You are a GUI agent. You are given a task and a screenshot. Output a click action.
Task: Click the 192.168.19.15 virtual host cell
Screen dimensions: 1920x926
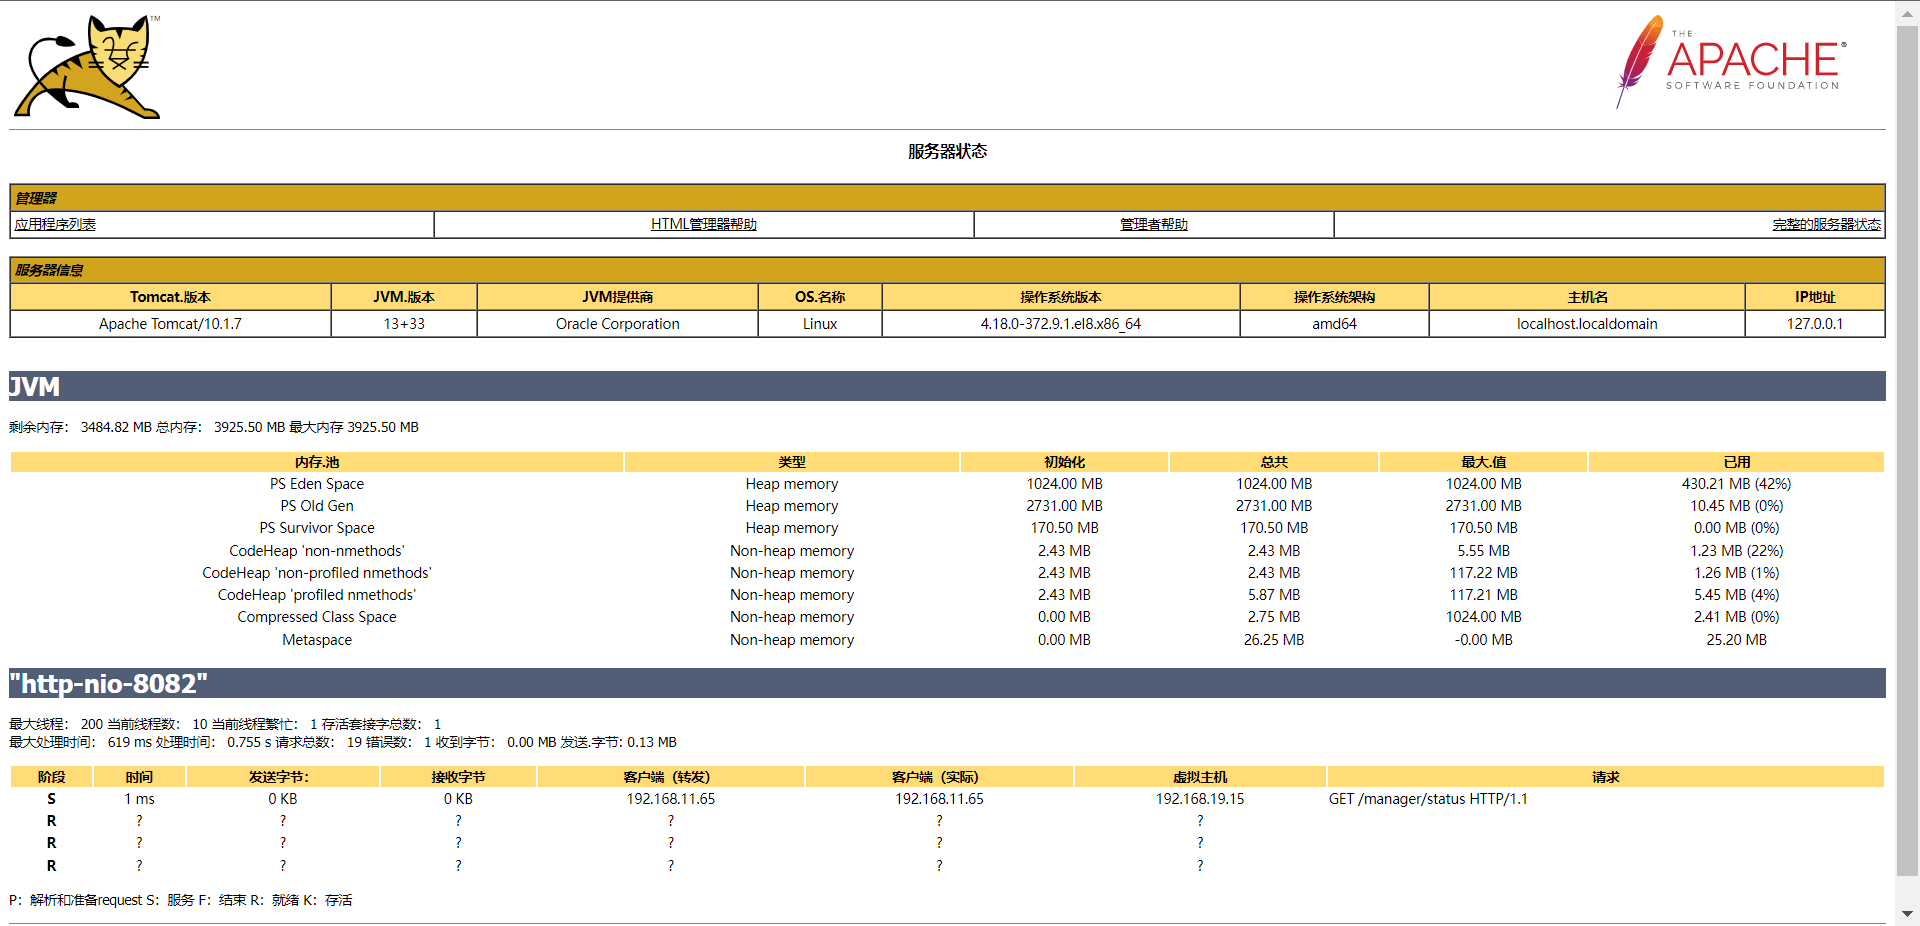(1200, 799)
